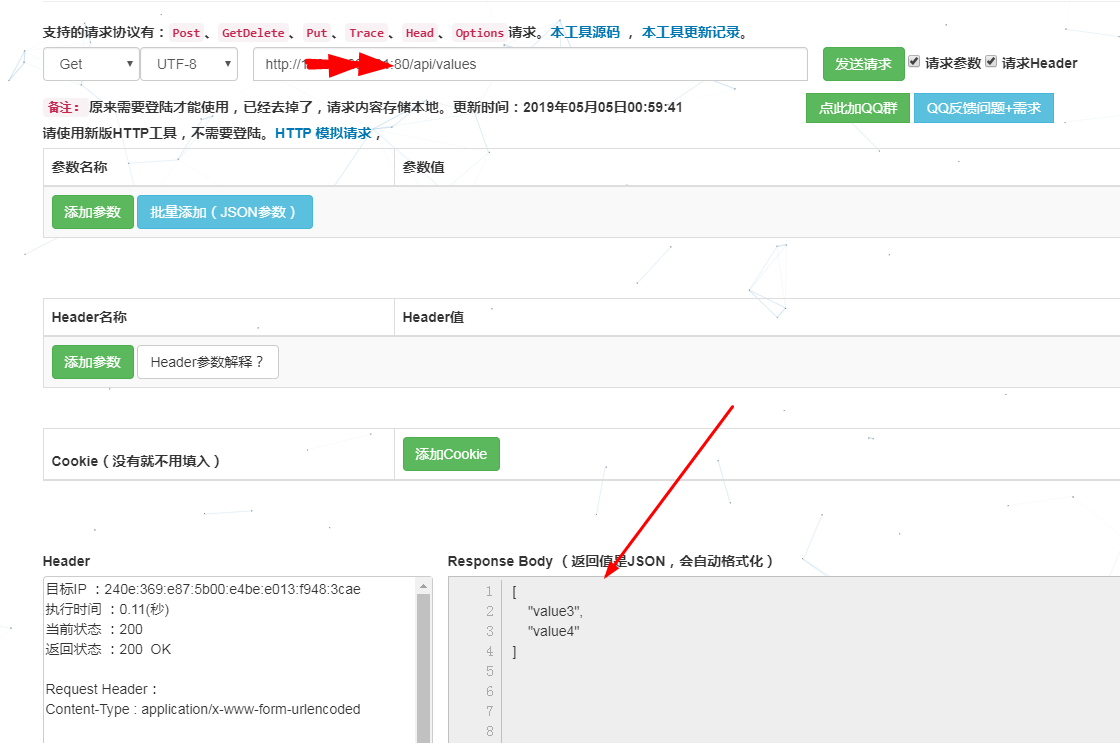The image size is (1120, 743).
Task: Click the Header panel scroll-up arrow
Action: point(424,586)
